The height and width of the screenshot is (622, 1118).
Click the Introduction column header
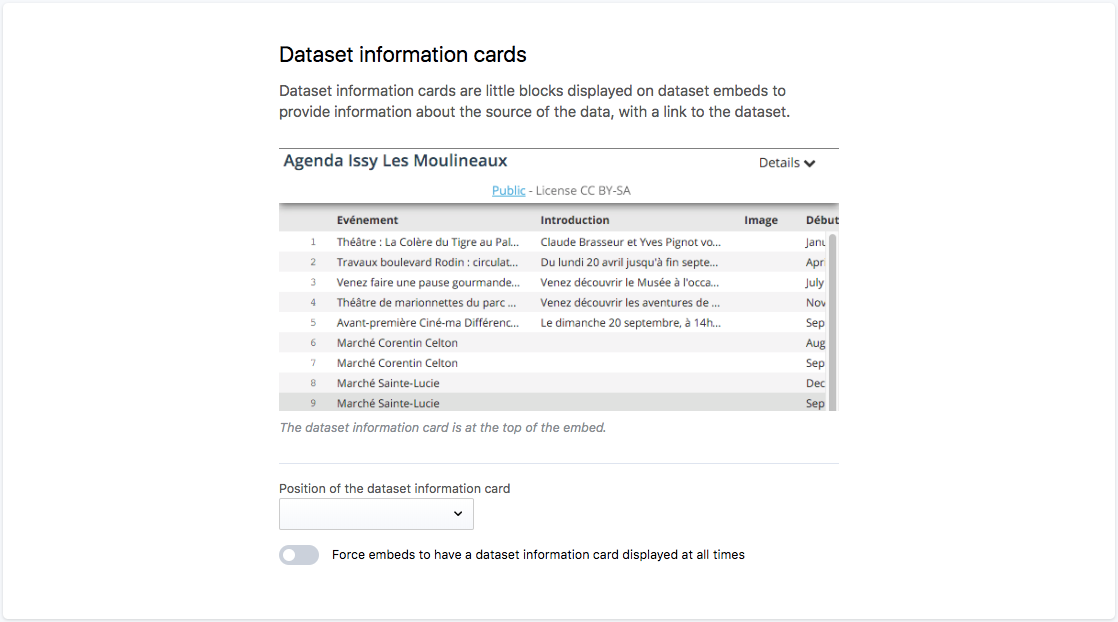click(575, 220)
